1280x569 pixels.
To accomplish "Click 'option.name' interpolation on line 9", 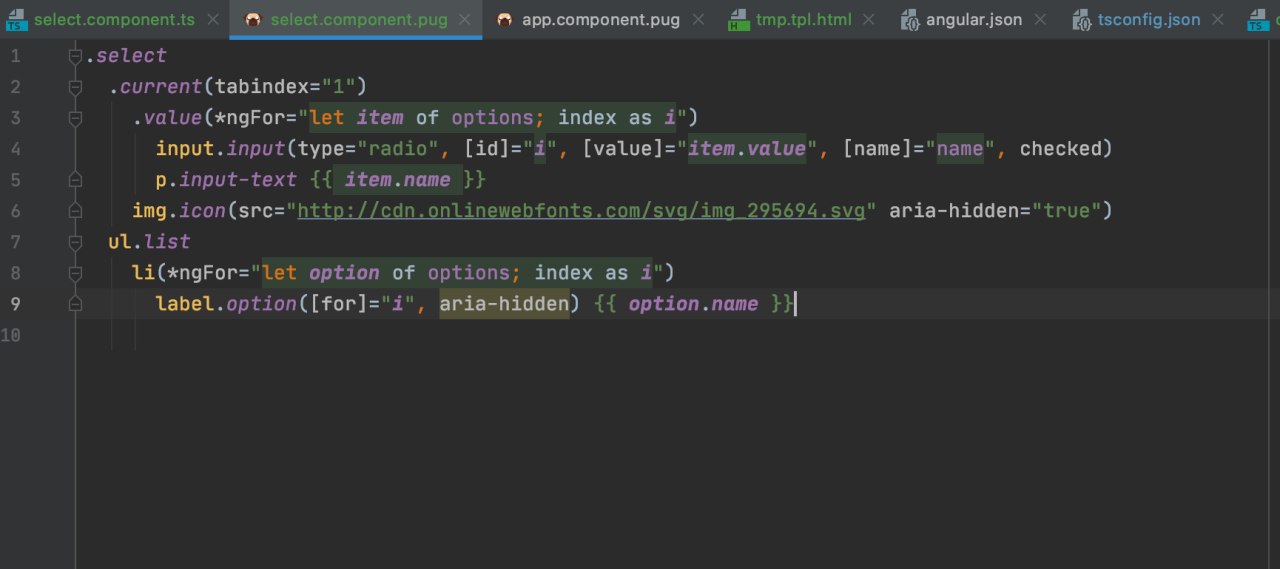I will pyautogui.click(x=694, y=304).
